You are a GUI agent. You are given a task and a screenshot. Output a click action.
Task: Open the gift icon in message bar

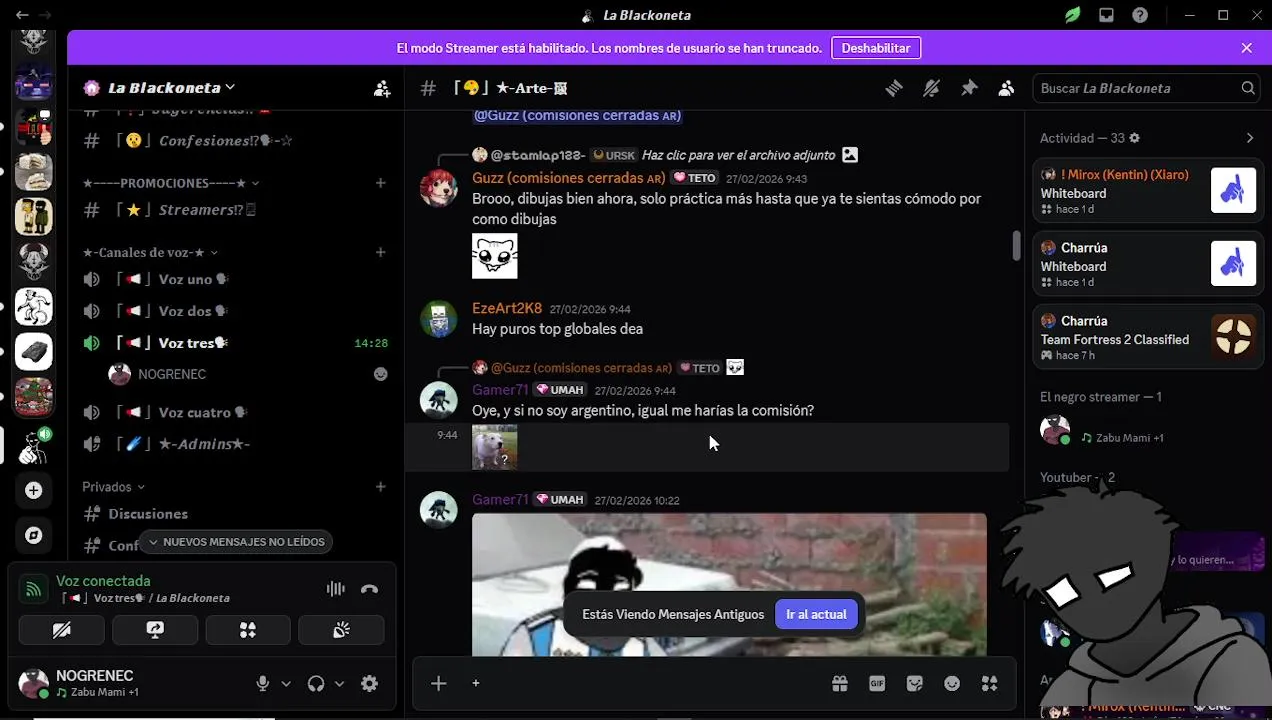pos(840,683)
